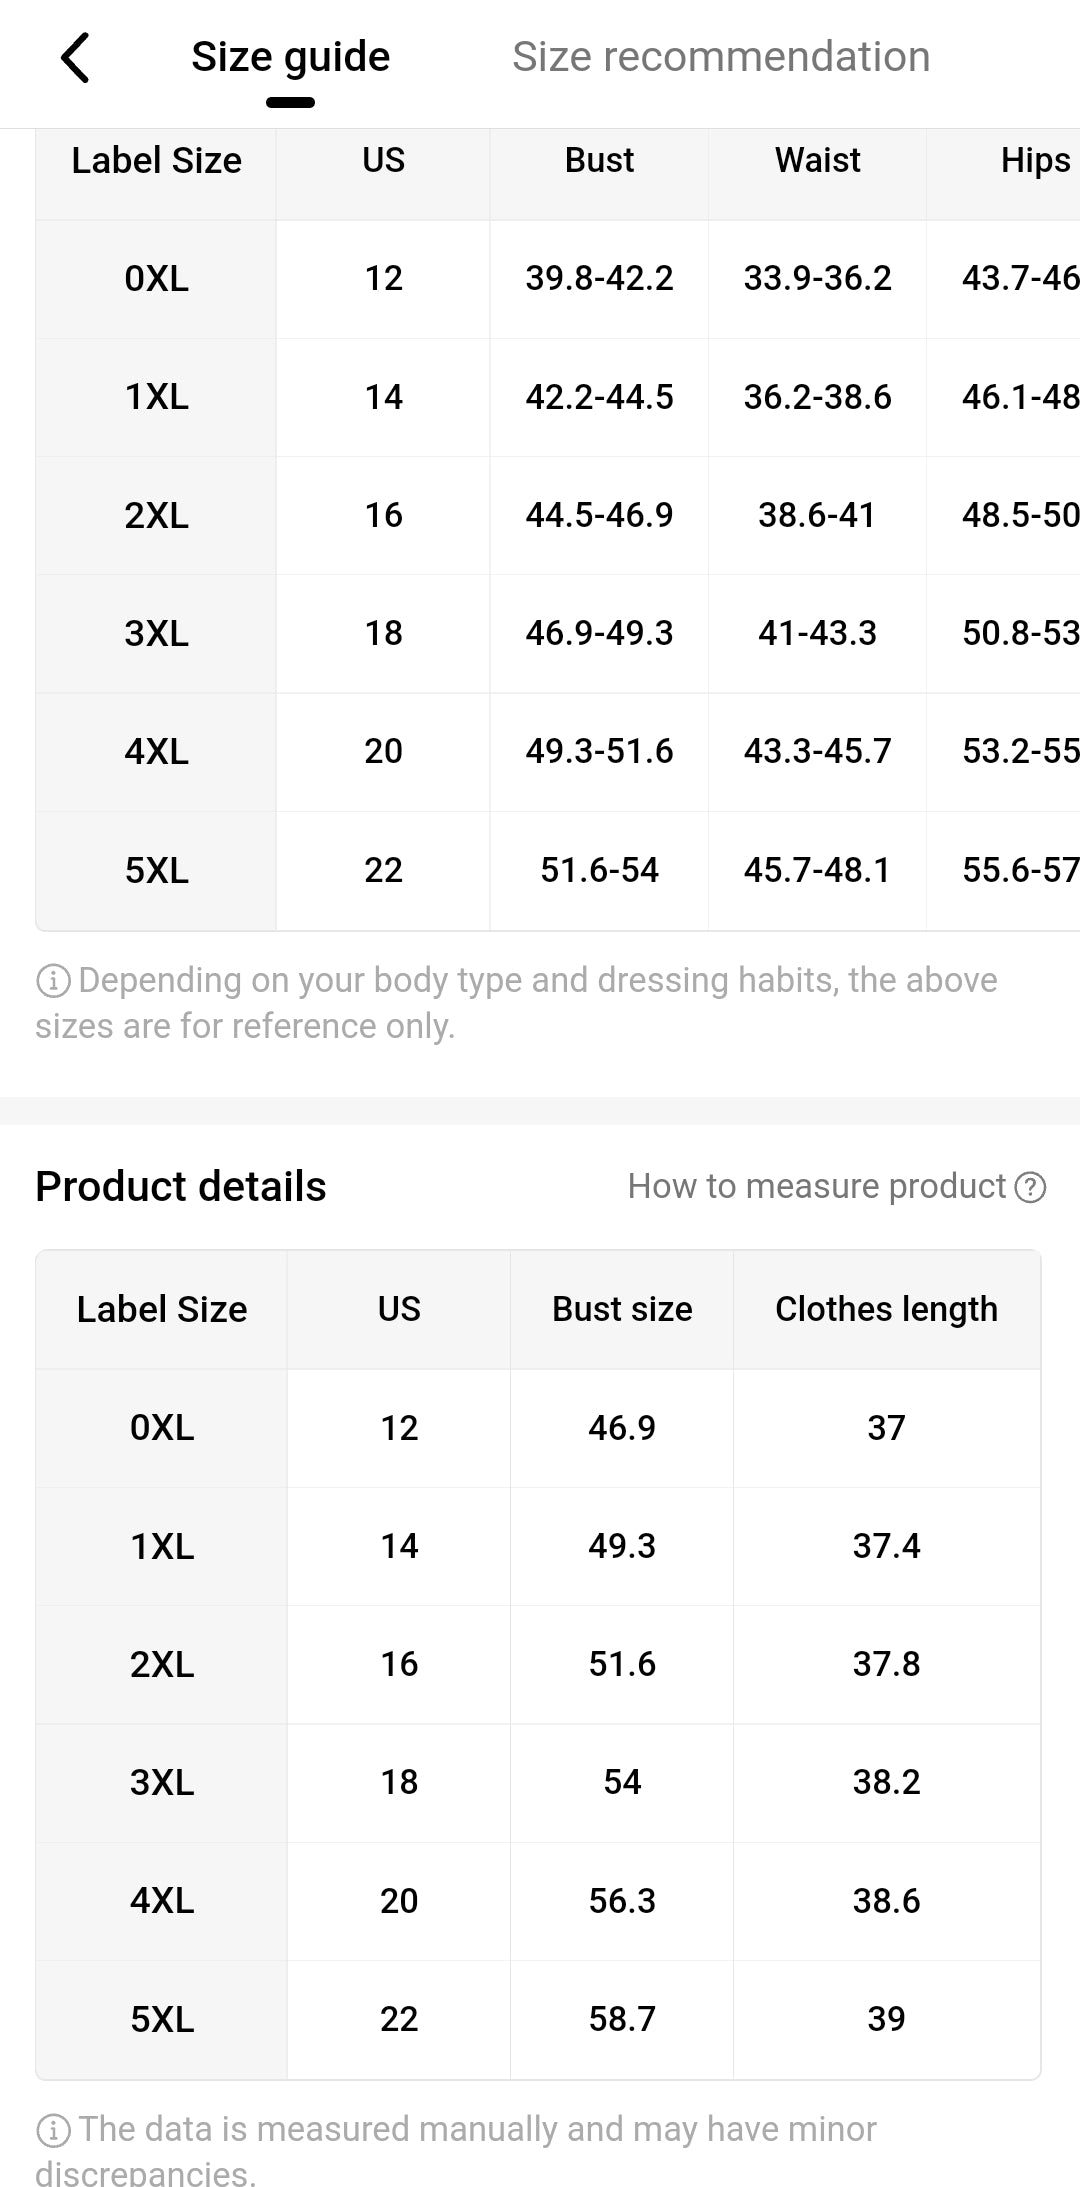Viewport: 1080px width, 2187px height.
Task: Select the Waist column header
Action: click(x=817, y=160)
